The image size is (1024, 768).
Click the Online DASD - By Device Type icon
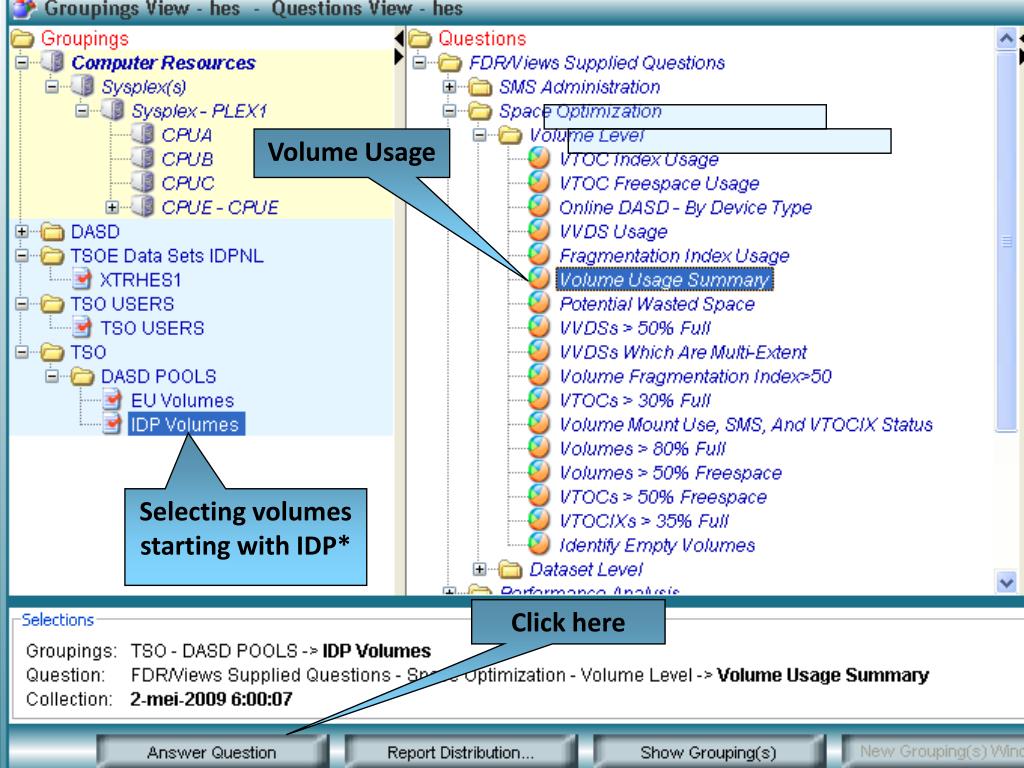point(539,206)
